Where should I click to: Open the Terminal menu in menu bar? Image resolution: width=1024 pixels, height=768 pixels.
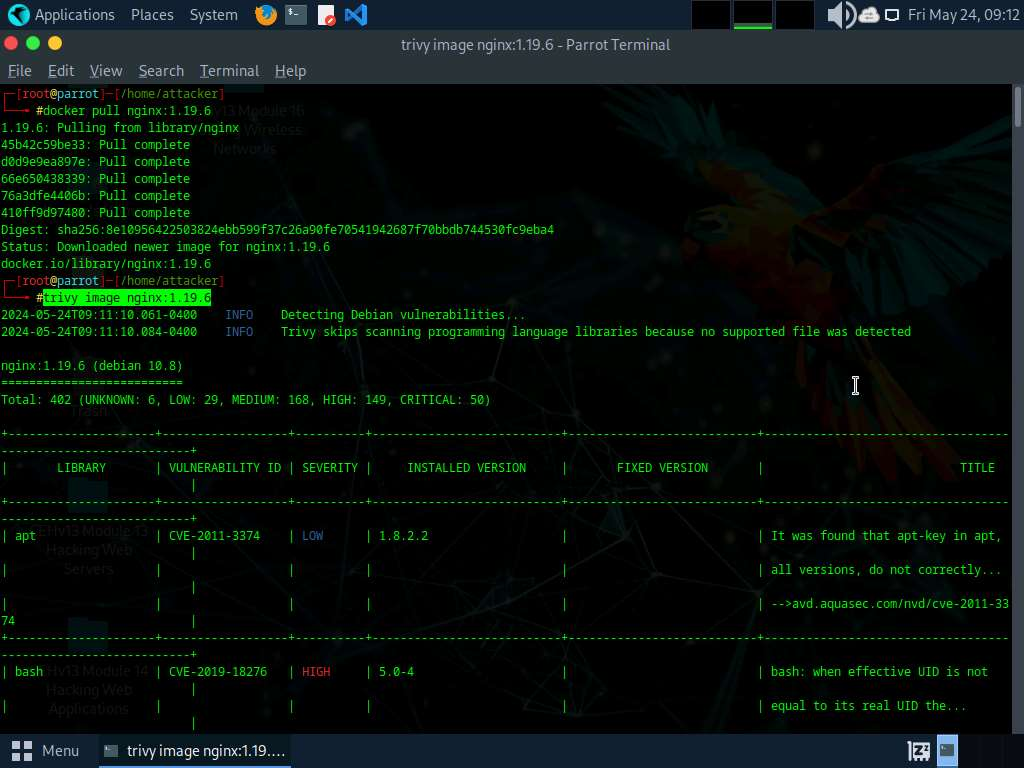[229, 71]
